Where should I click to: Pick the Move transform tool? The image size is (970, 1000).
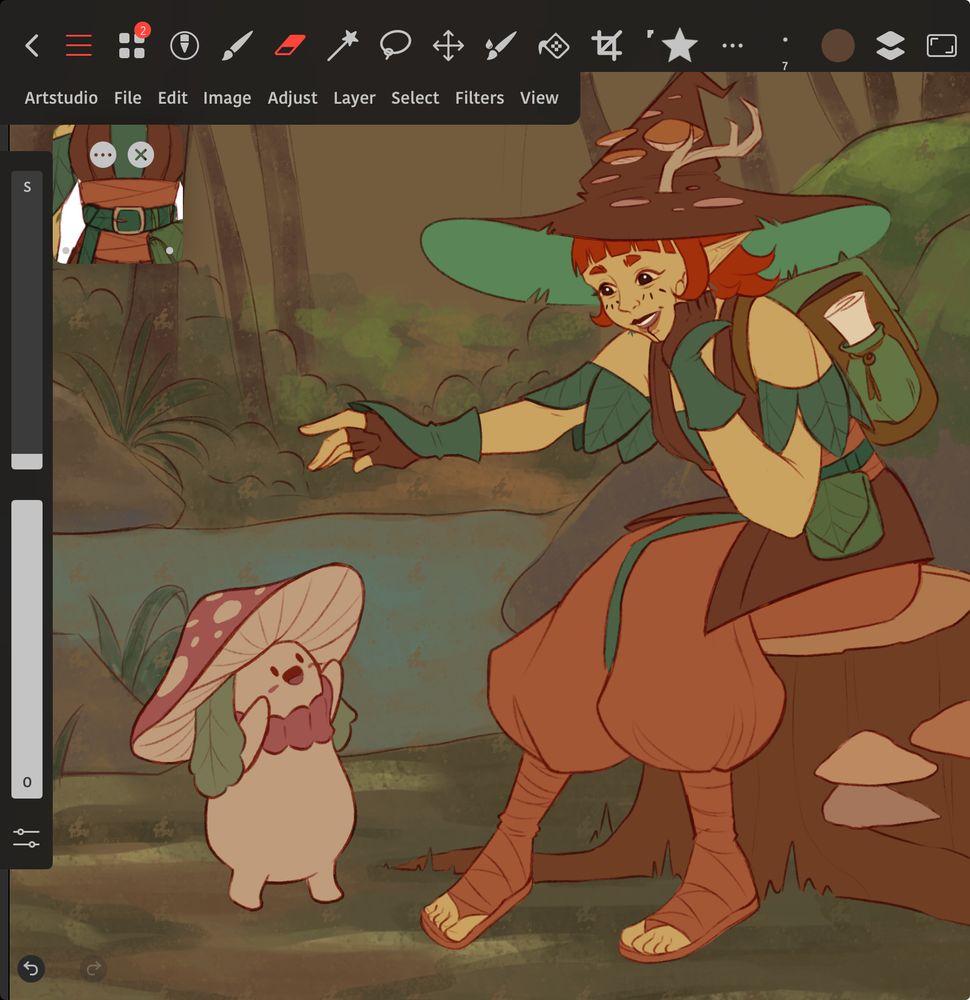[447, 45]
